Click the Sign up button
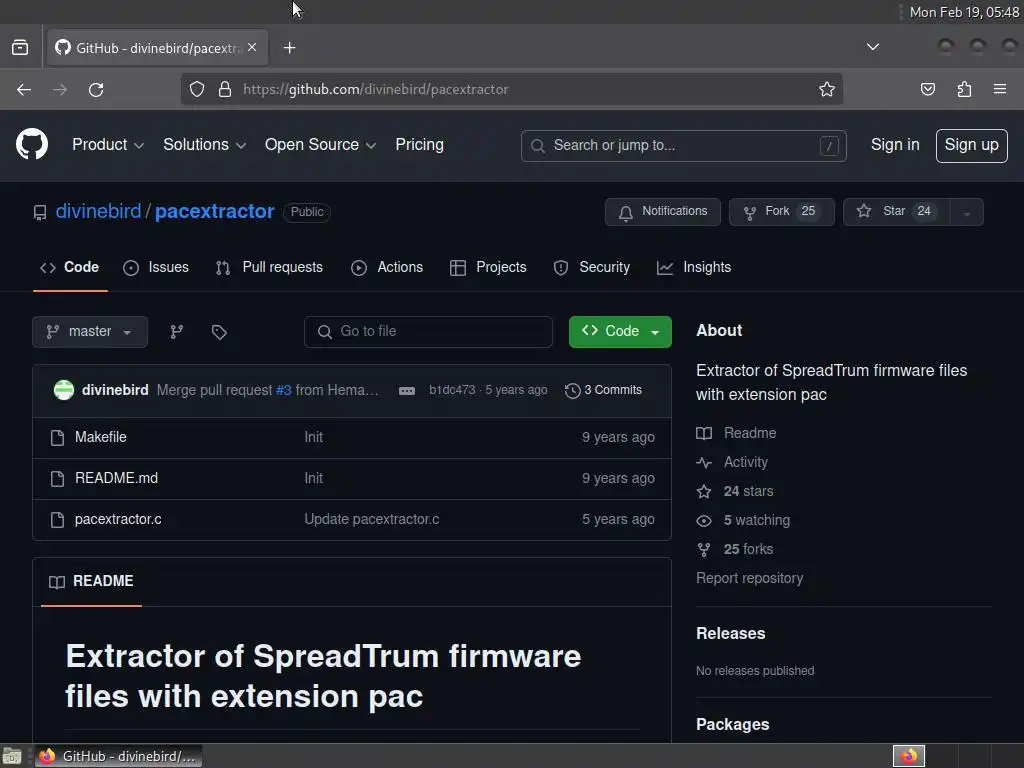Viewport: 1024px width, 768px height. [x=971, y=146]
